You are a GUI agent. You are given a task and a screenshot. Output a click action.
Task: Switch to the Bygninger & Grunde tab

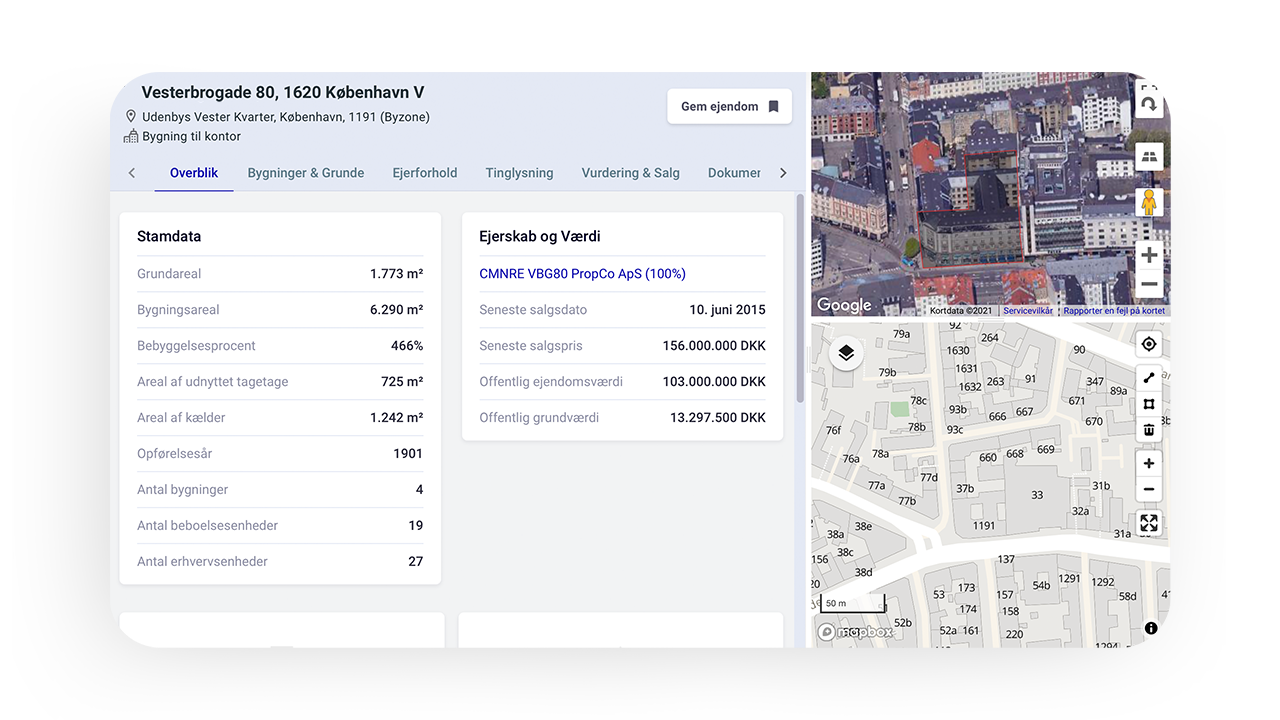point(306,173)
